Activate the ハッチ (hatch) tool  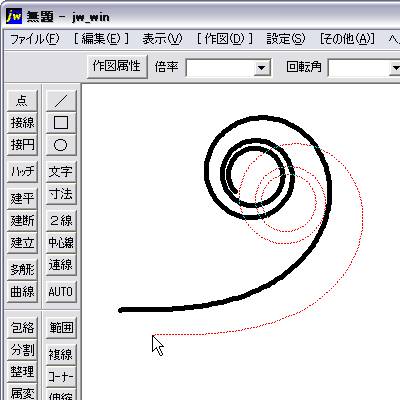pyautogui.click(x=22, y=171)
